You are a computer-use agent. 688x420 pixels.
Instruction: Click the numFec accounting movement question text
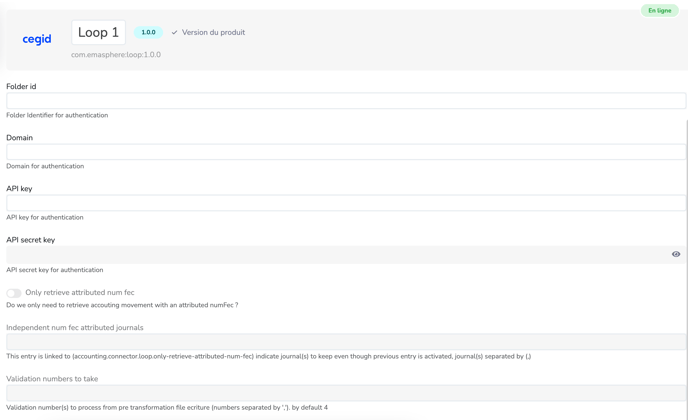pos(122,305)
